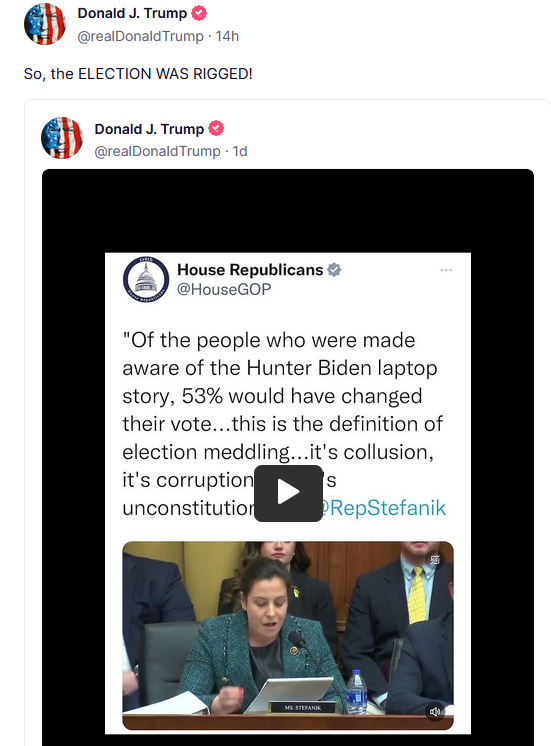Viewport: 551px width, 746px height.
Task: Click the quoted post's flag avatar
Action: tap(62, 138)
